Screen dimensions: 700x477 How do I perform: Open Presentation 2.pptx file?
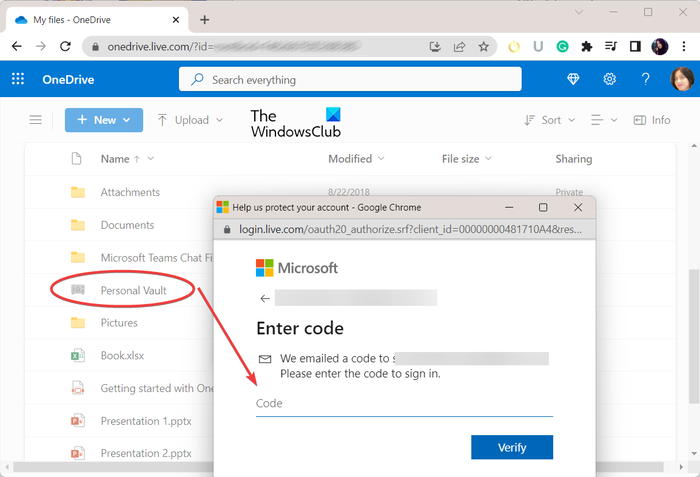146,453
